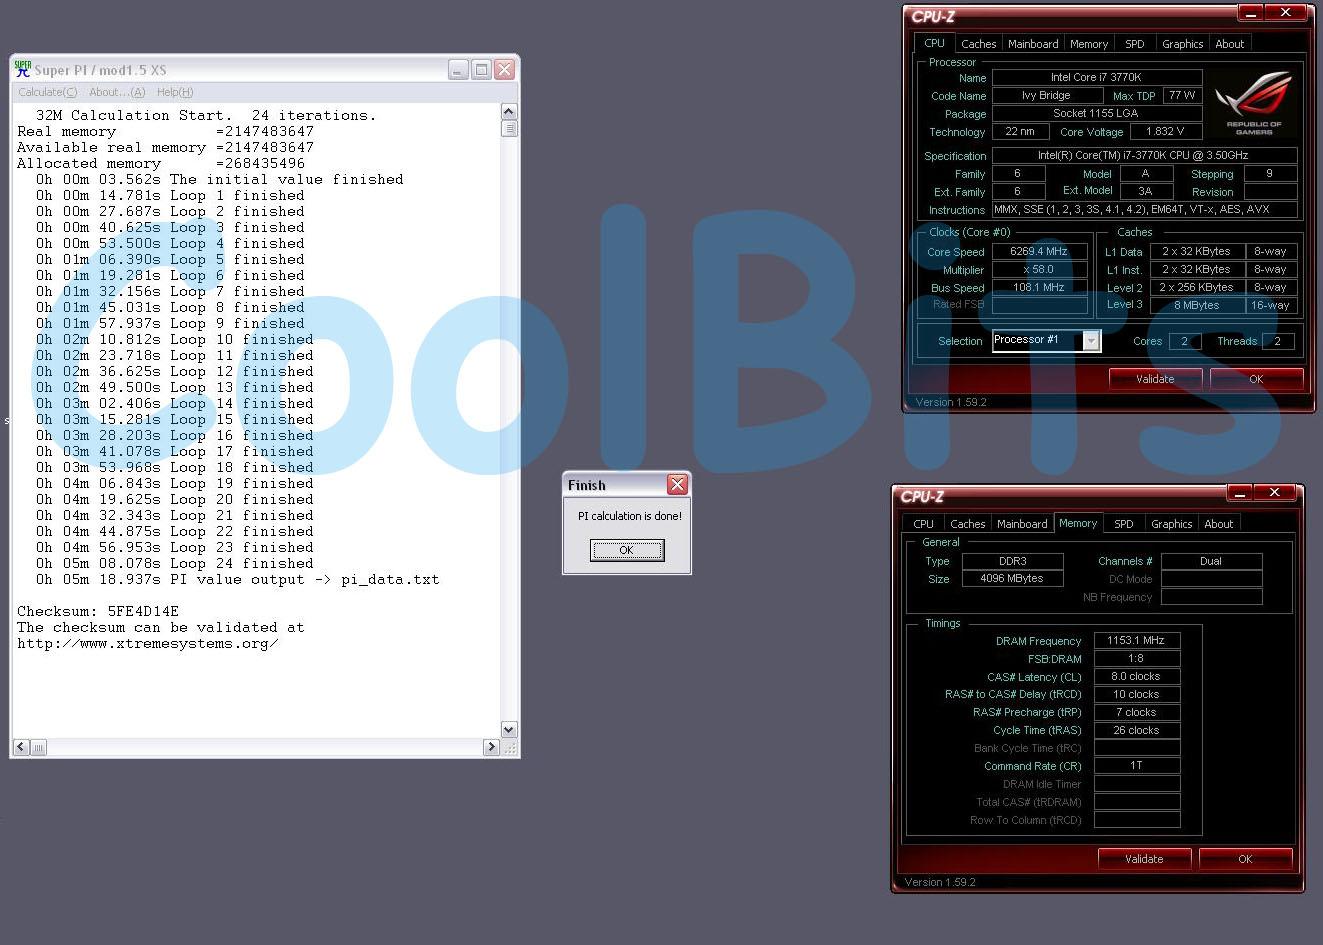Click the Level 3 8 MBytes cache value
The width and height of the screenshot is (1323, 945).
[x=1197, y=306]
